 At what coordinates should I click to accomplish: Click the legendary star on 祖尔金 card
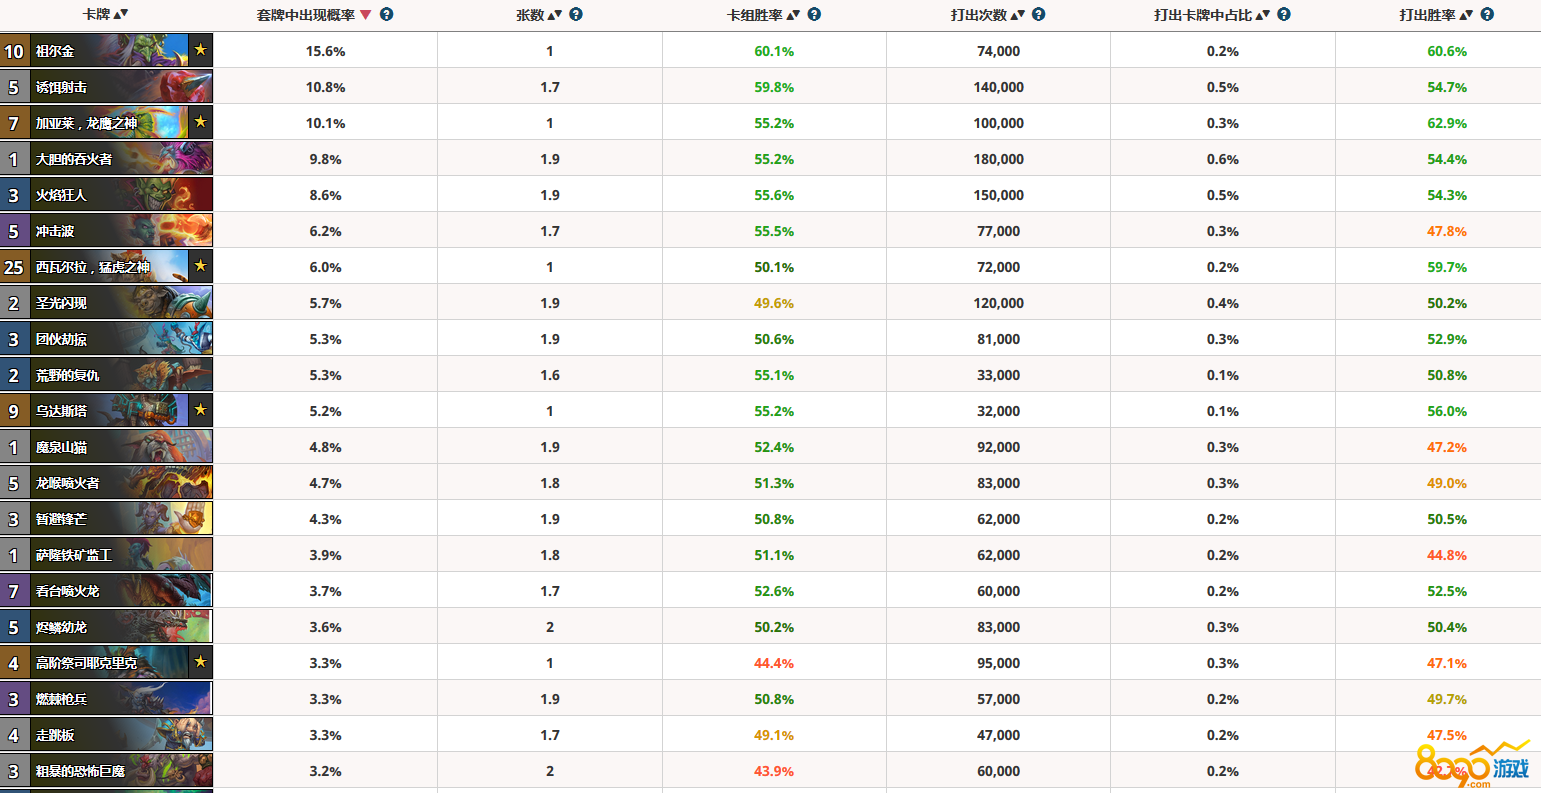pos(200,51)
